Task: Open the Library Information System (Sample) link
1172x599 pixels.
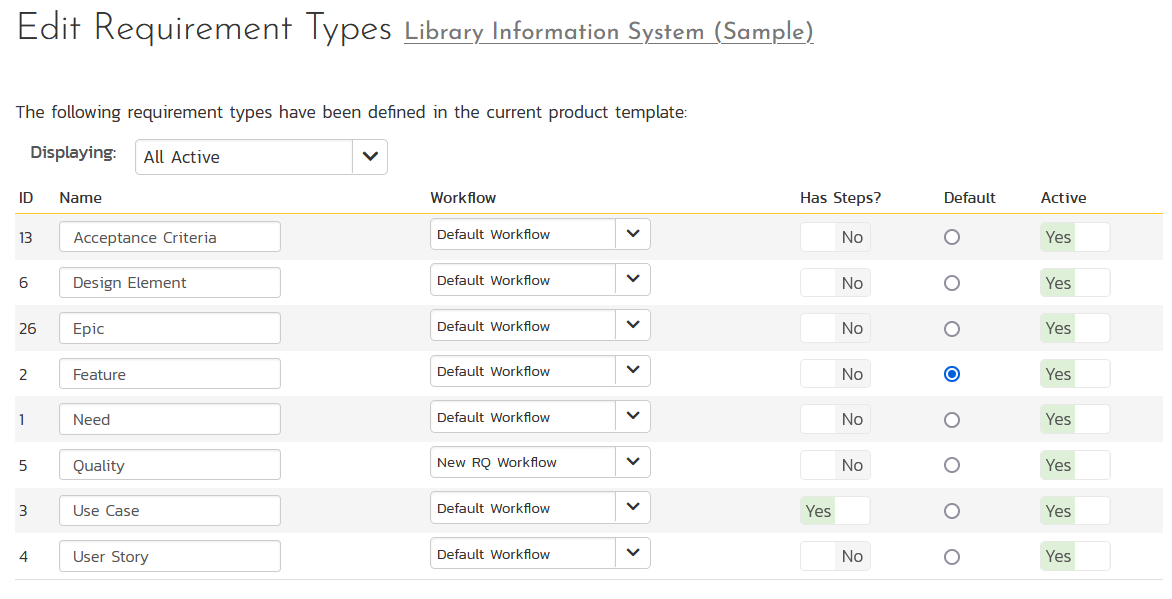Action: point(608,32)
